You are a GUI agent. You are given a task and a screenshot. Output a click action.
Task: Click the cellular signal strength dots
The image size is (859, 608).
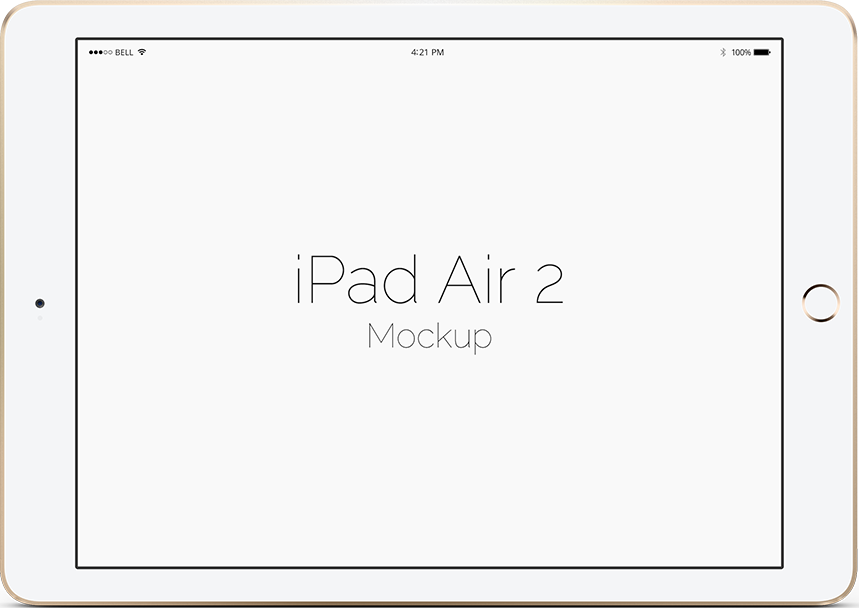pyautogui.click(x=101, y=52)
